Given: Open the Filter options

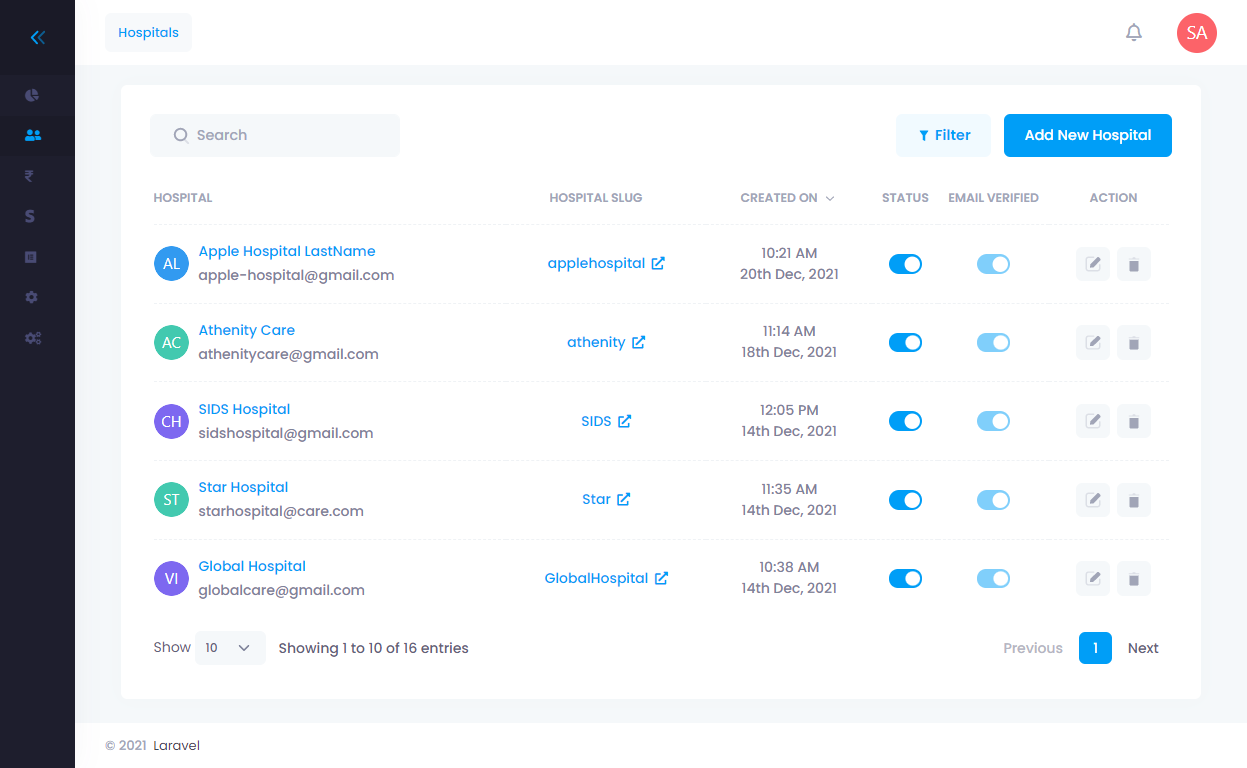Looking at the screenshot, I should pos(943,135).
